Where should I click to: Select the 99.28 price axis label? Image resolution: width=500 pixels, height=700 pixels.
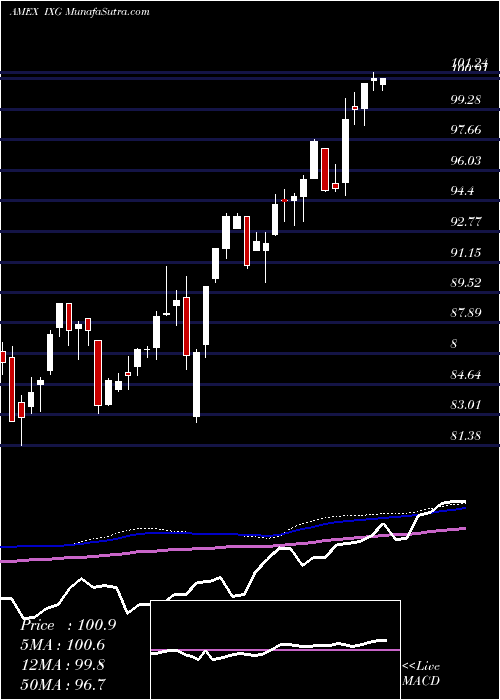466,100
